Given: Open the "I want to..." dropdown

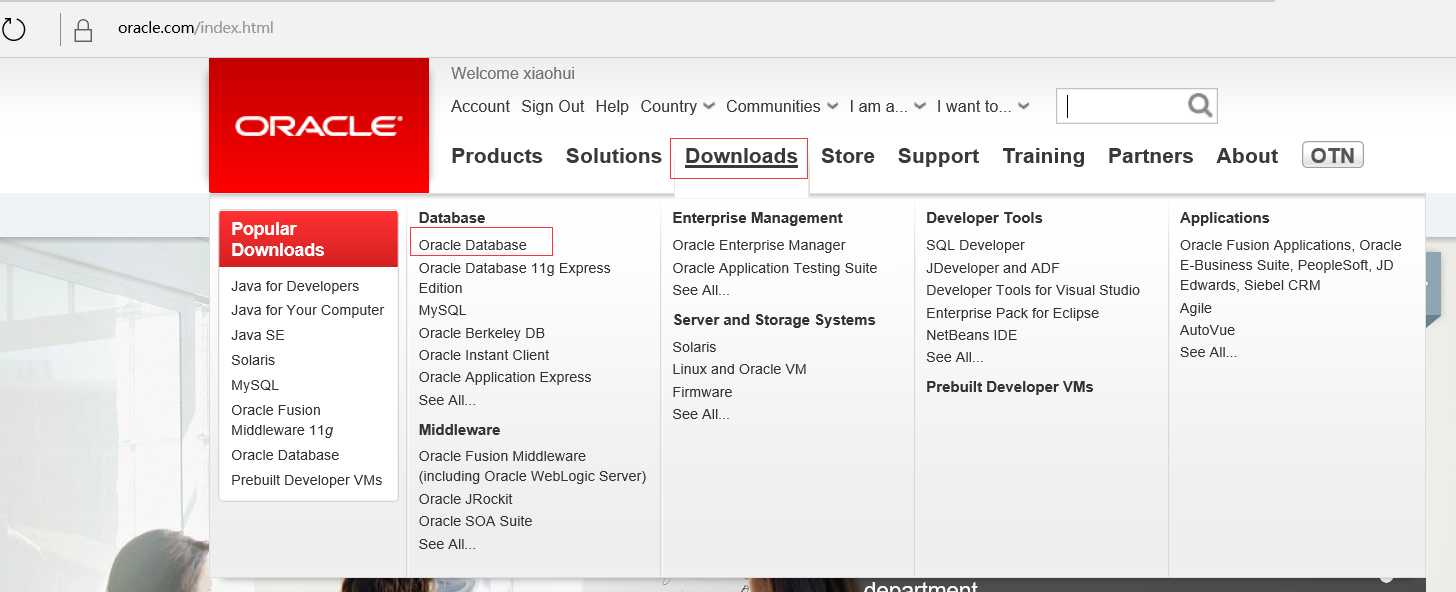Looking at the screenshot, I should pos(983,106).
